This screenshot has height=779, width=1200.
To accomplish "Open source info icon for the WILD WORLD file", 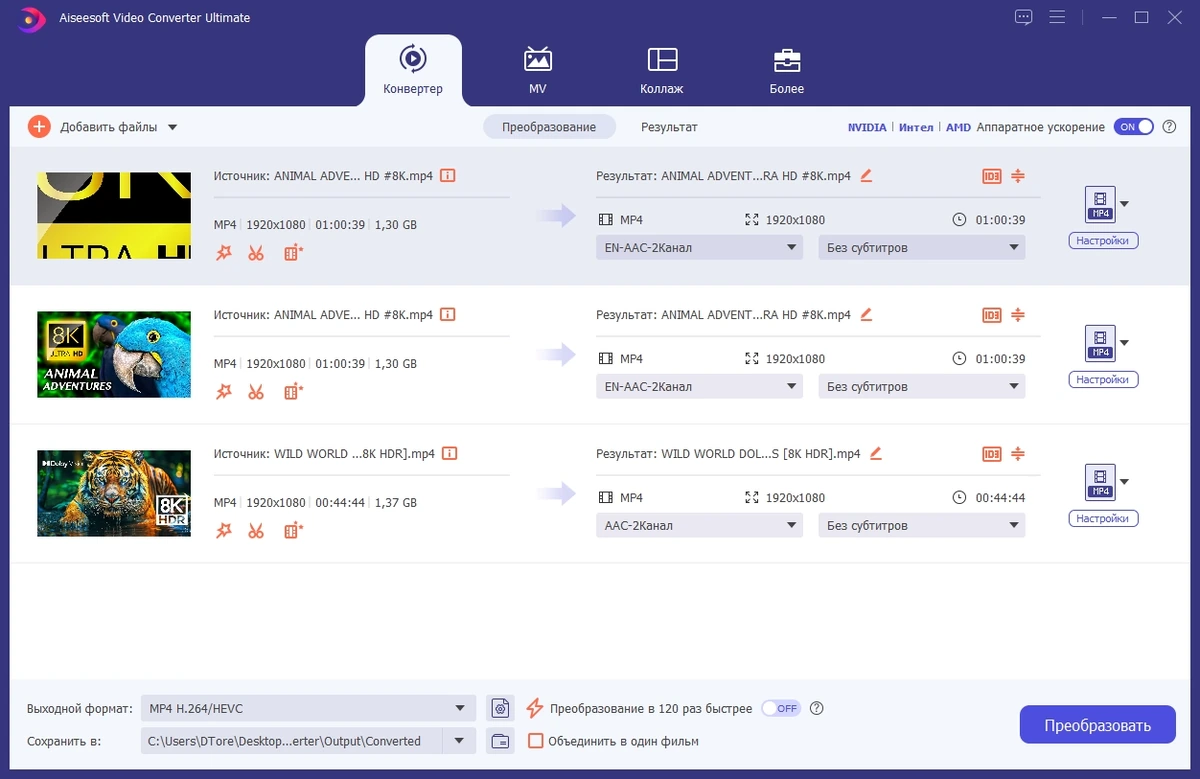I will point(450,453).
